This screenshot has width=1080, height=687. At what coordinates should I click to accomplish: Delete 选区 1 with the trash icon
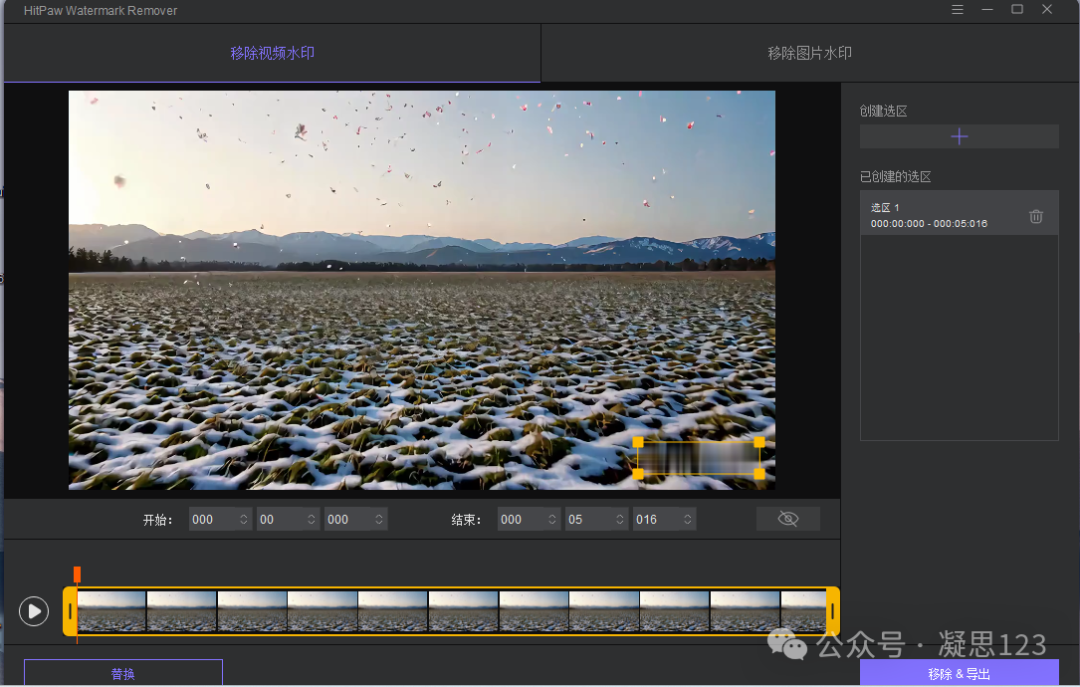coord(1036,216)
